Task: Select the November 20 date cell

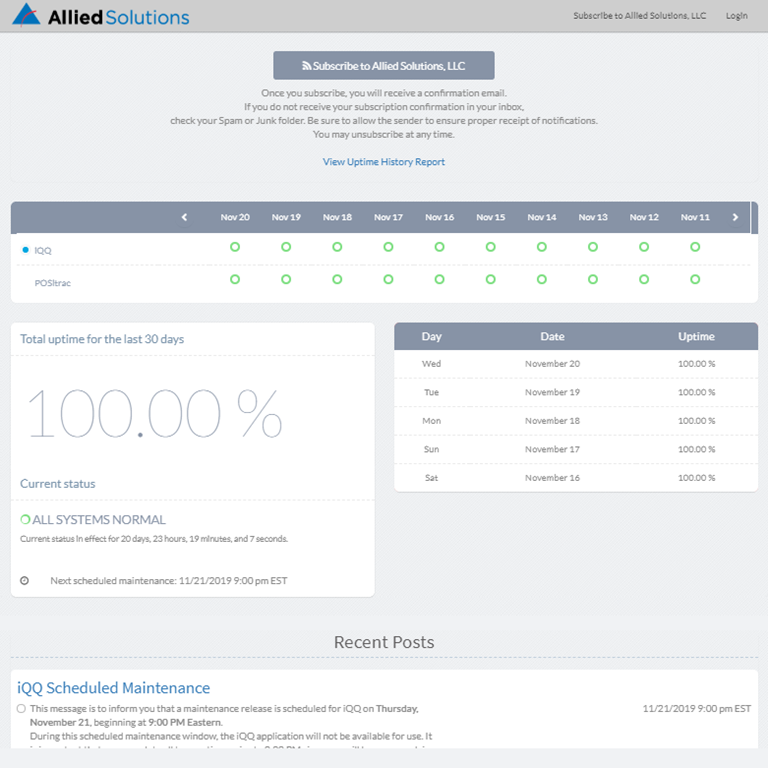Action: pos(552,364)
